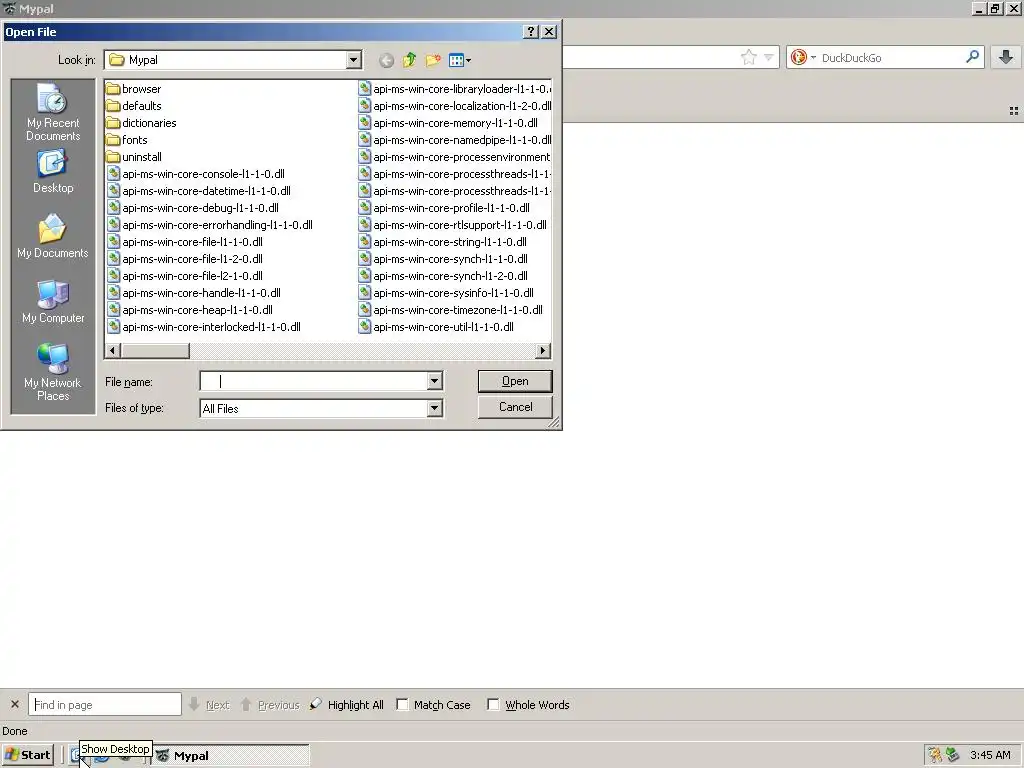Click the Cancel button
Image resolution: width=1024 pixels, height=768 pixels.
[x=515, y=407]
